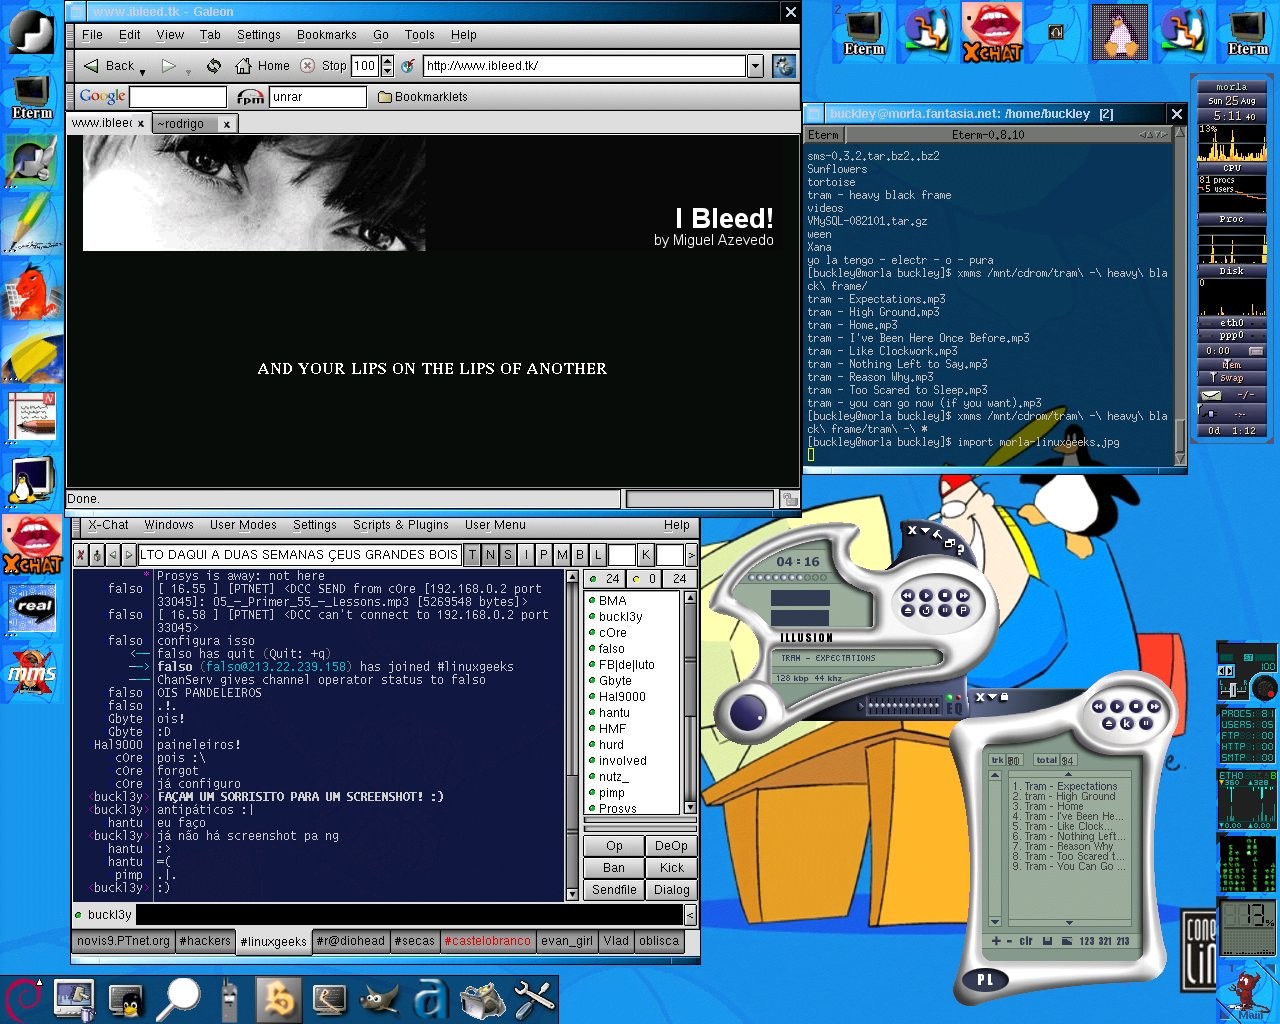Launch the XChat icon on left desktop panel
Image resolution: width=1280 pixels, height=1024 pixels.
point(32,546)
